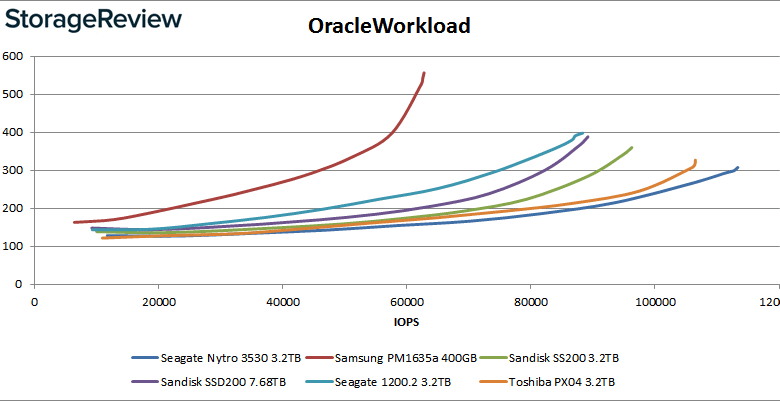Click the 200 value on the vertical axis
The width and height of the screenshot is (780, 401).
tap(12, 208)
